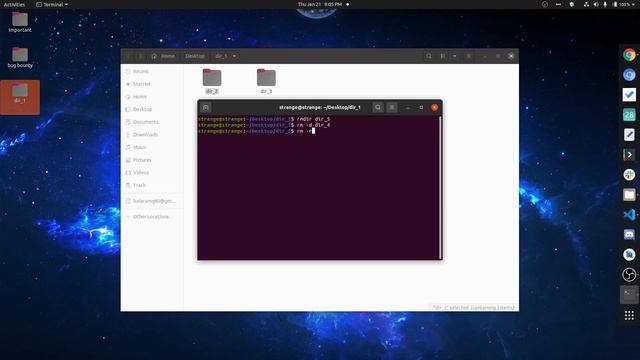This screenshot has height=360, width=640.
Task: Open view options dropdown in Files toolbar
Action: (454, 56)
